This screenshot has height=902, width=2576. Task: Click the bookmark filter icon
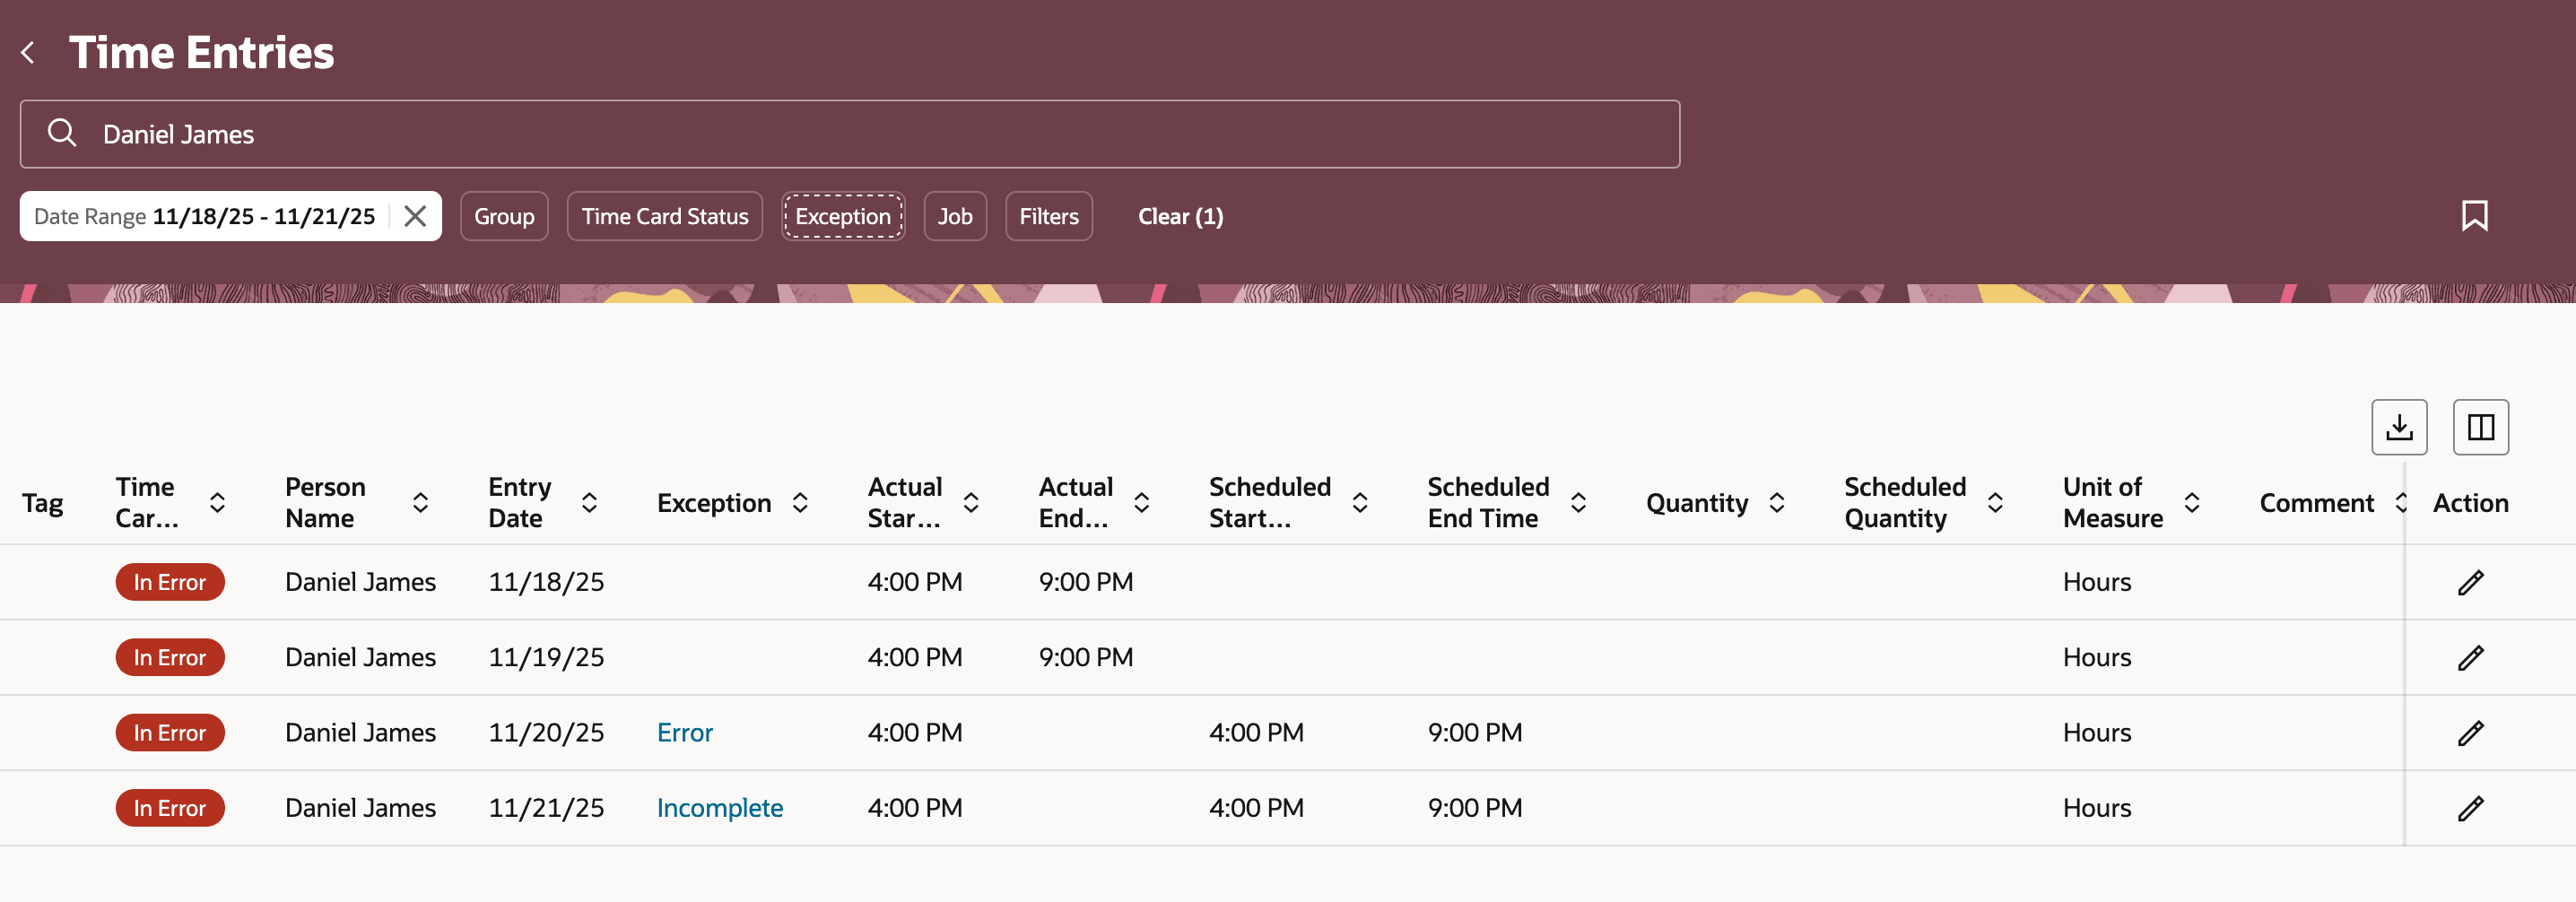(x=2475, y=215)
